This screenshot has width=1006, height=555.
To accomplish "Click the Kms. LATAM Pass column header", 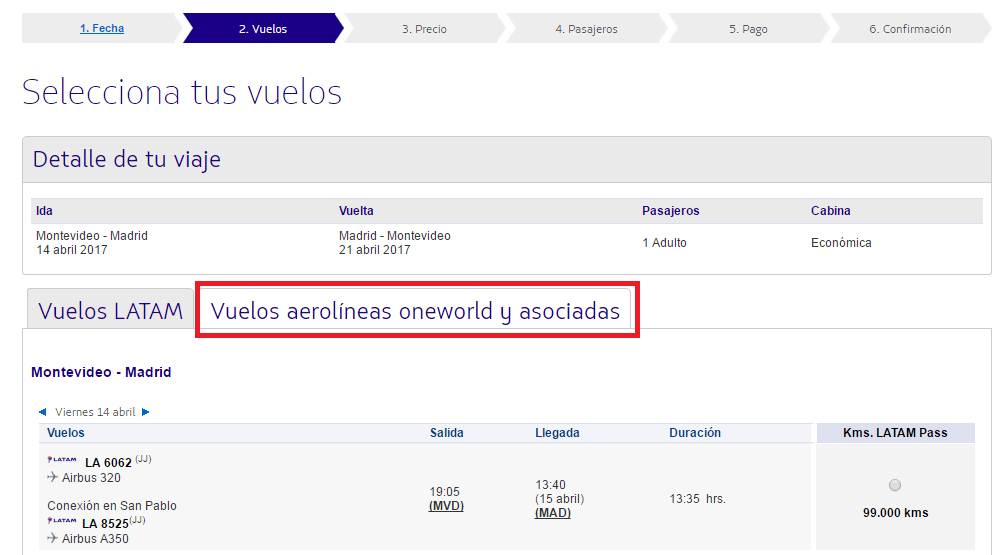I will click(895, 432).
